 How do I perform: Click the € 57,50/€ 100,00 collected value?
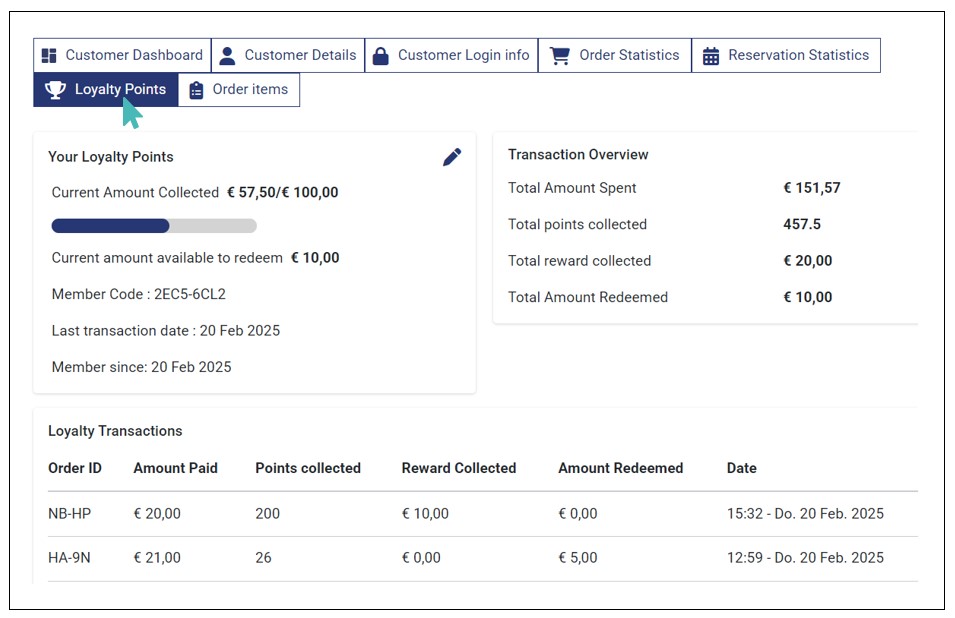click(283, 193)
